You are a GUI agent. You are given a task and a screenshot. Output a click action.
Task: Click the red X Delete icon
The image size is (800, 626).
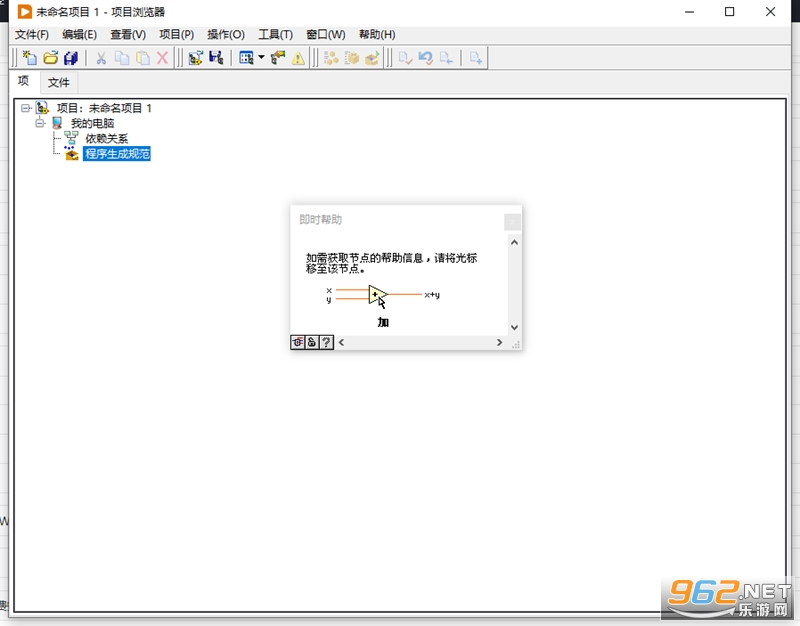coord(162,58)
